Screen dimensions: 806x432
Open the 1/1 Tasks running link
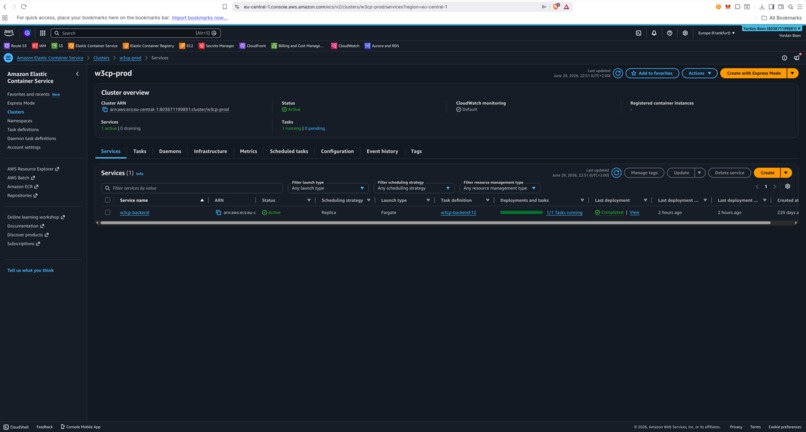point(564,212)
